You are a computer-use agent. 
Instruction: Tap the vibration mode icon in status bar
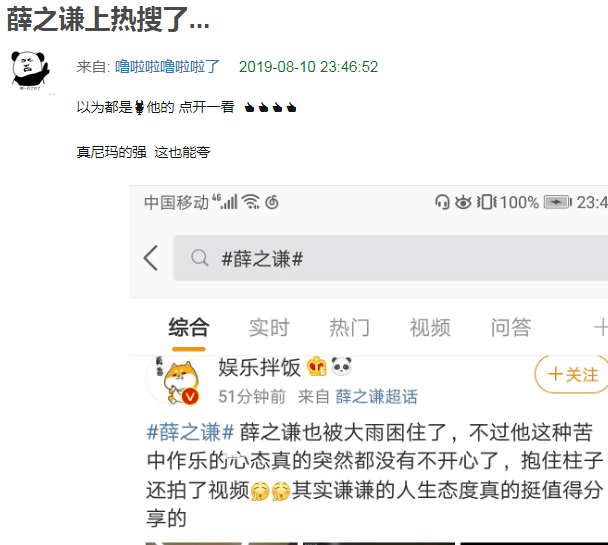click(487, 202)
